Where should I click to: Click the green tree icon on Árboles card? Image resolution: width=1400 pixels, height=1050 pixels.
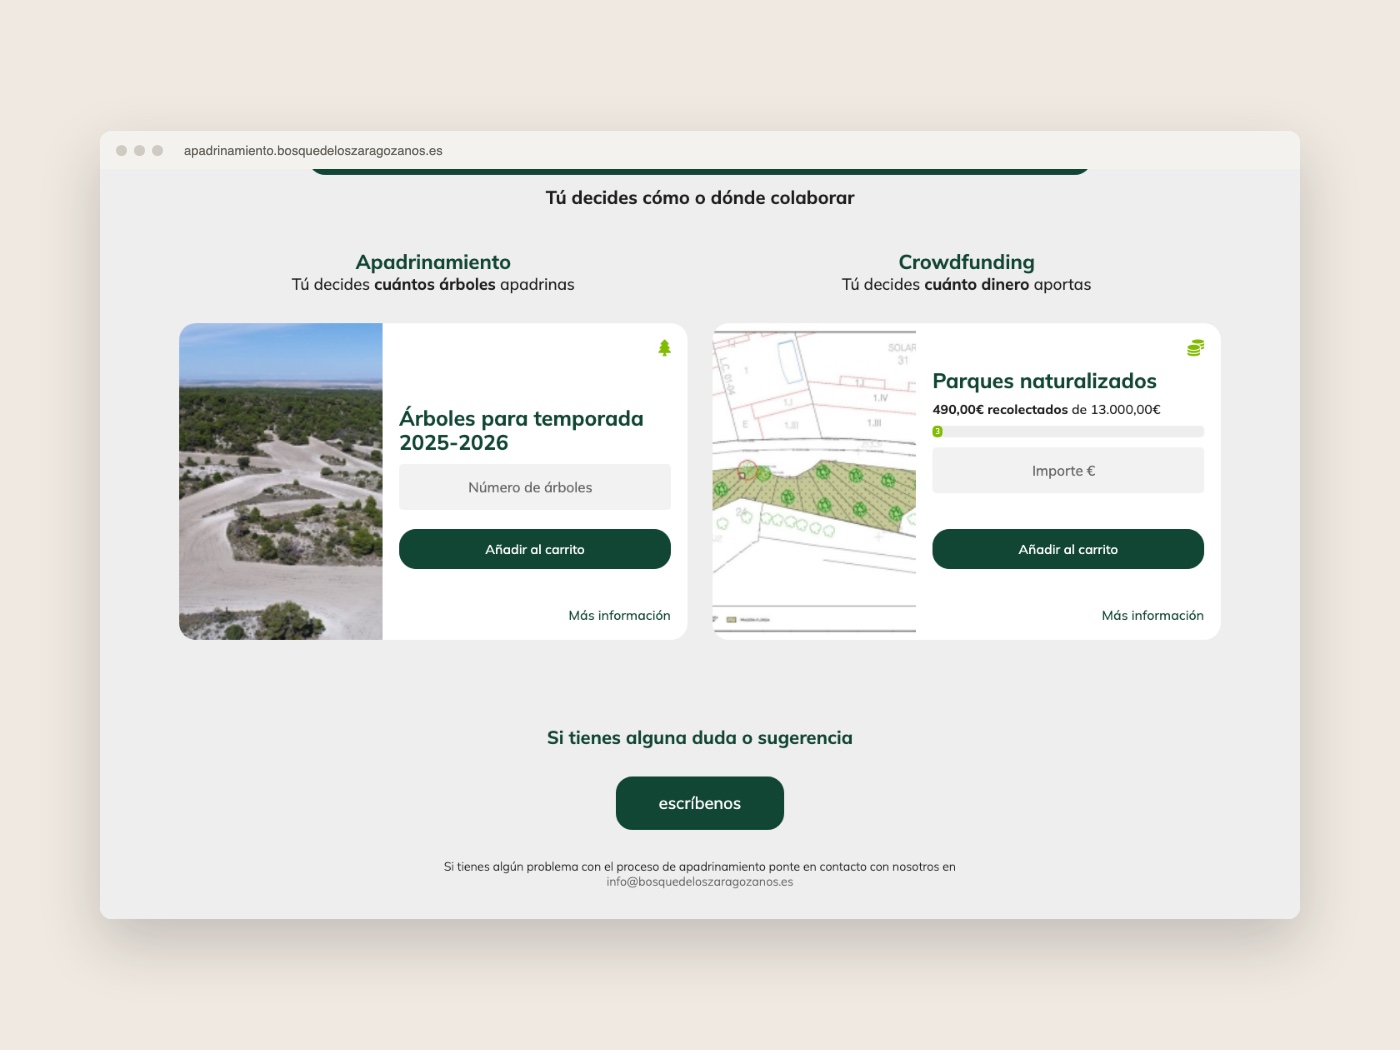(x=664, y=348)
